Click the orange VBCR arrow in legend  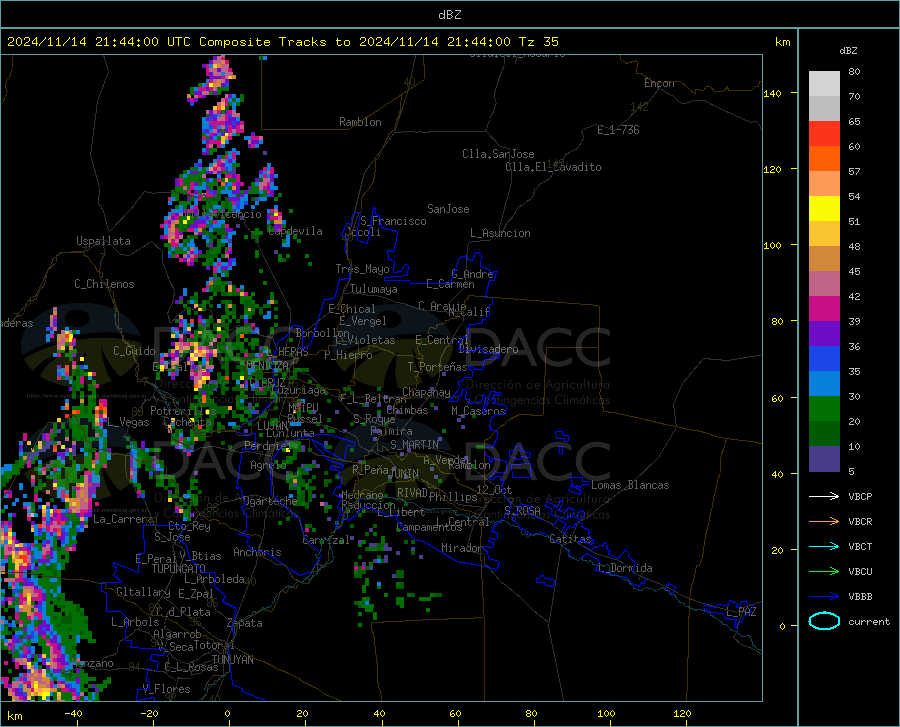coord(824,522)
